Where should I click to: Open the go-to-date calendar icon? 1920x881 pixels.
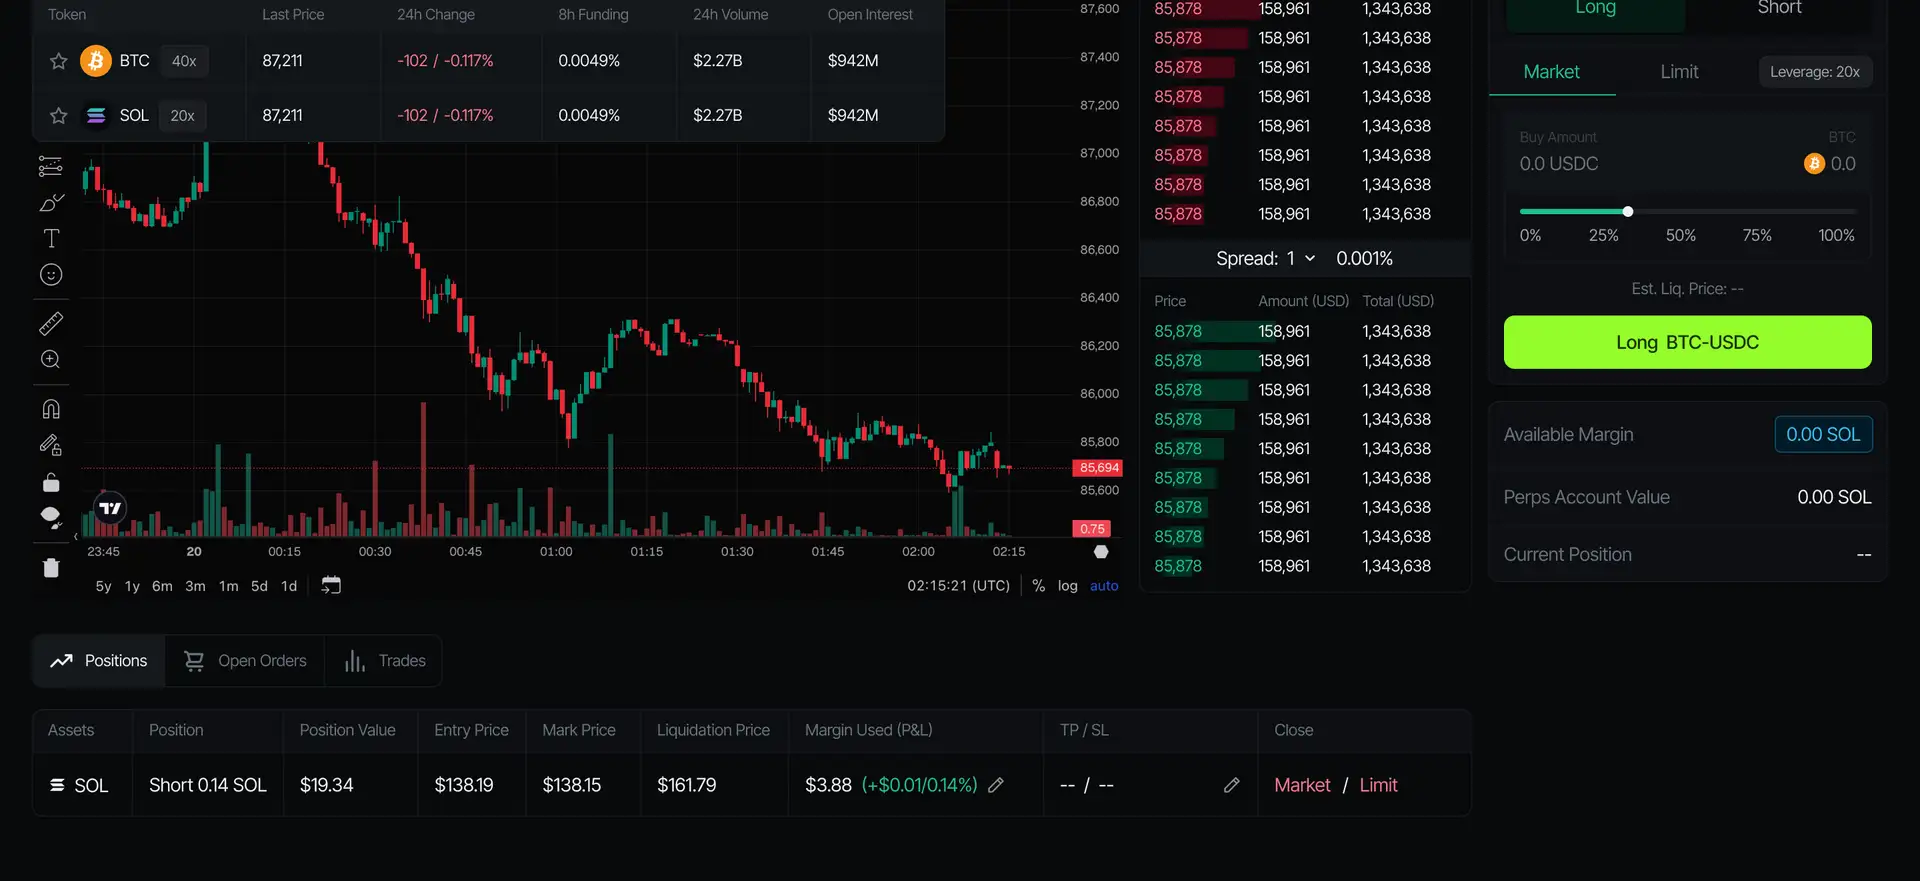pos(331,586)
